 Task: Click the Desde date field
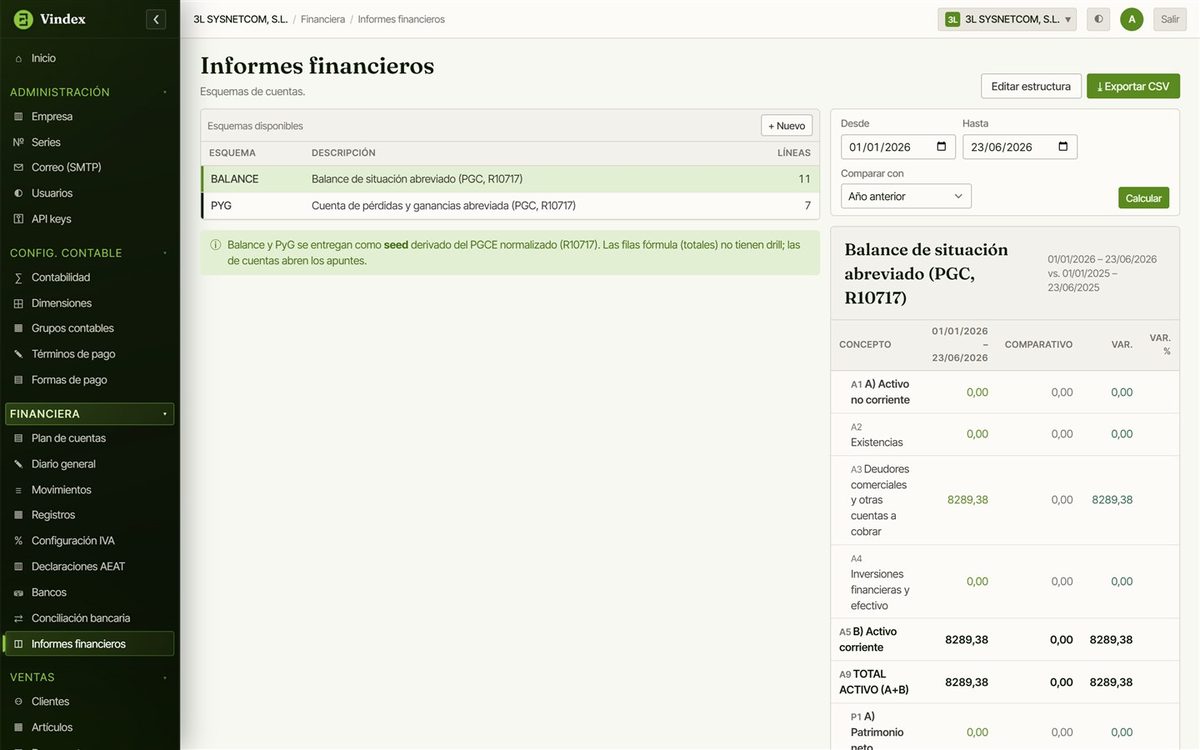(x=898, y=147)
